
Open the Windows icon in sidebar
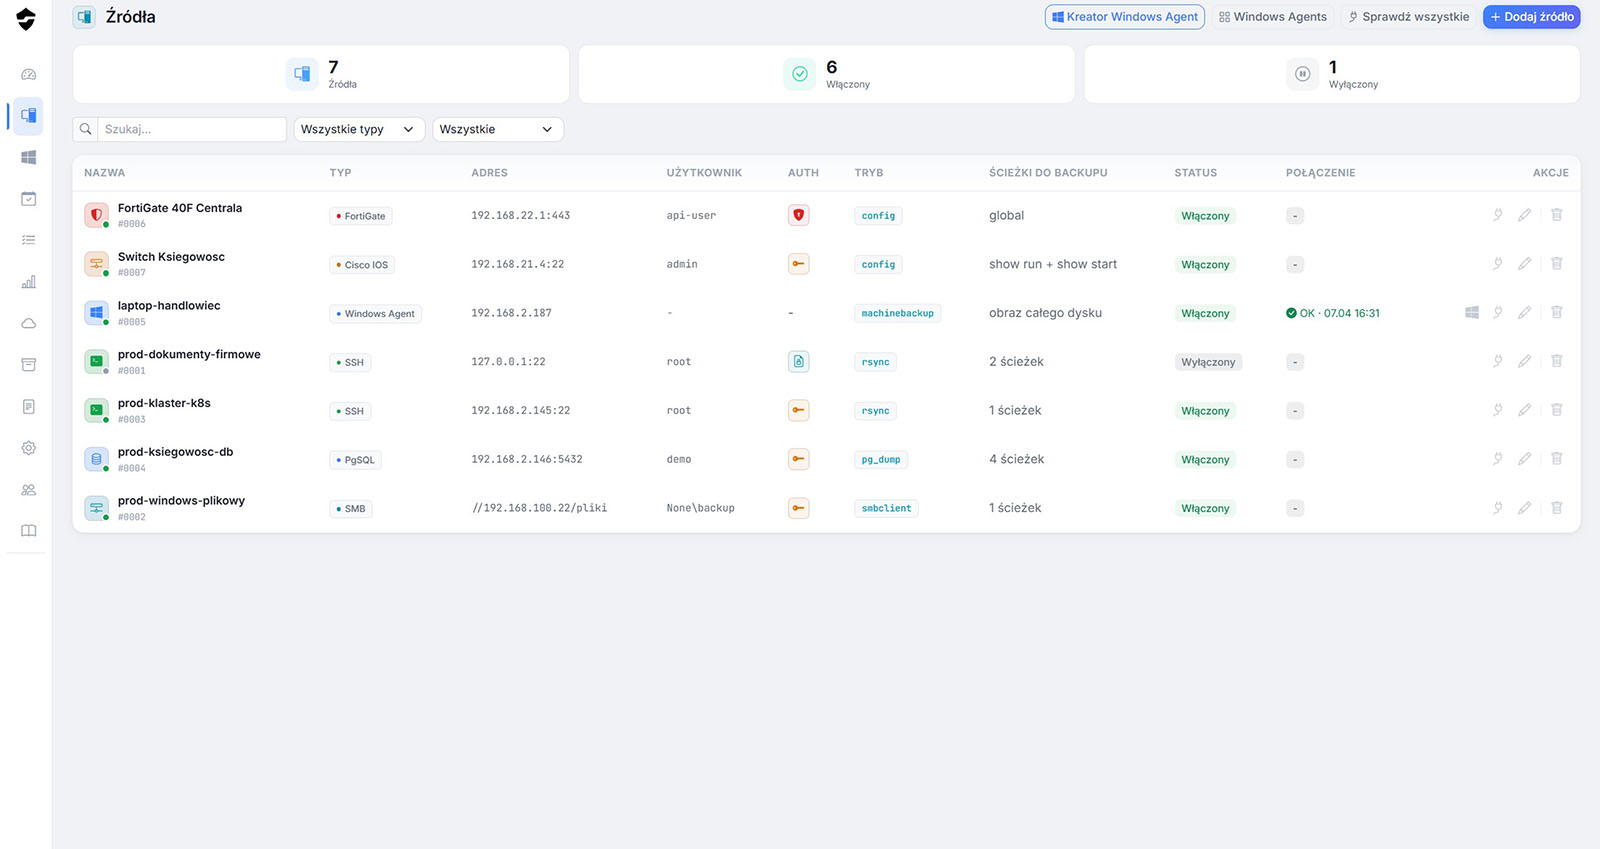(x=28, y=157)
